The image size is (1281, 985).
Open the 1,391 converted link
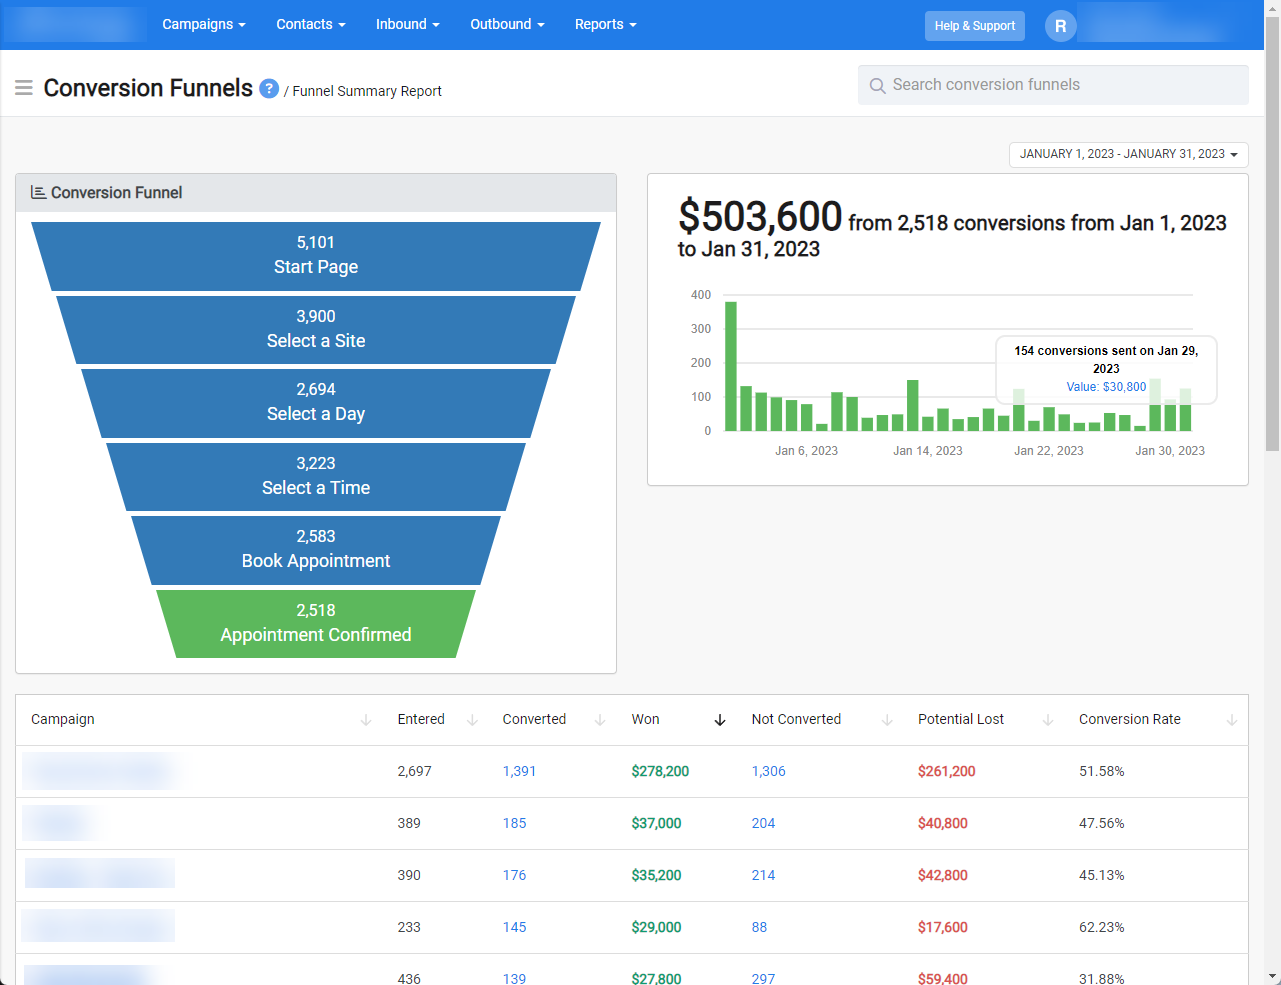519,771
